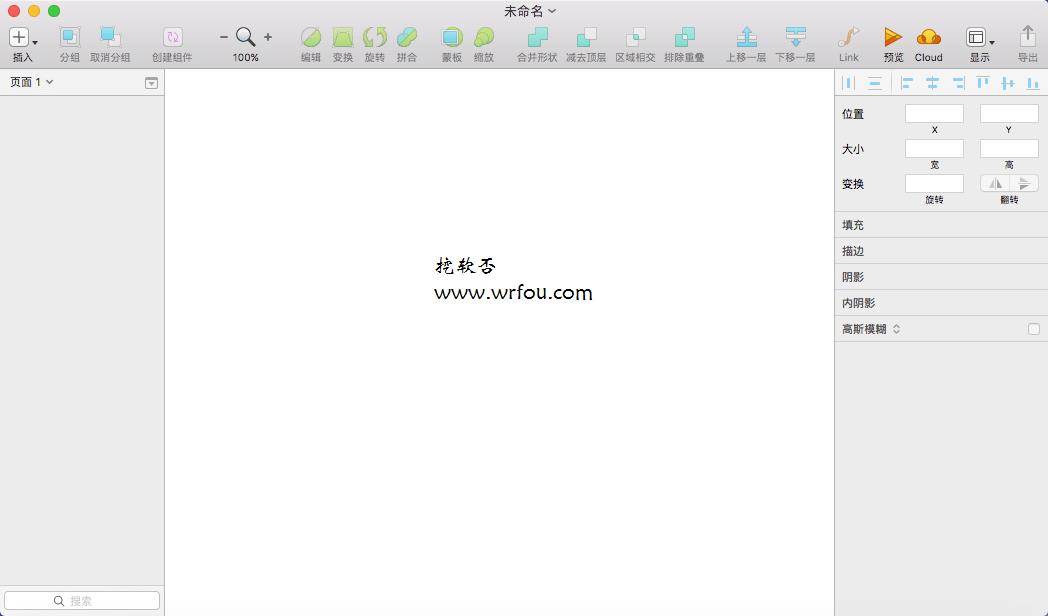Toggle horizontal flip under 翻转
1048x616 pixels.
pyautogui.click(x=995, y=183)
